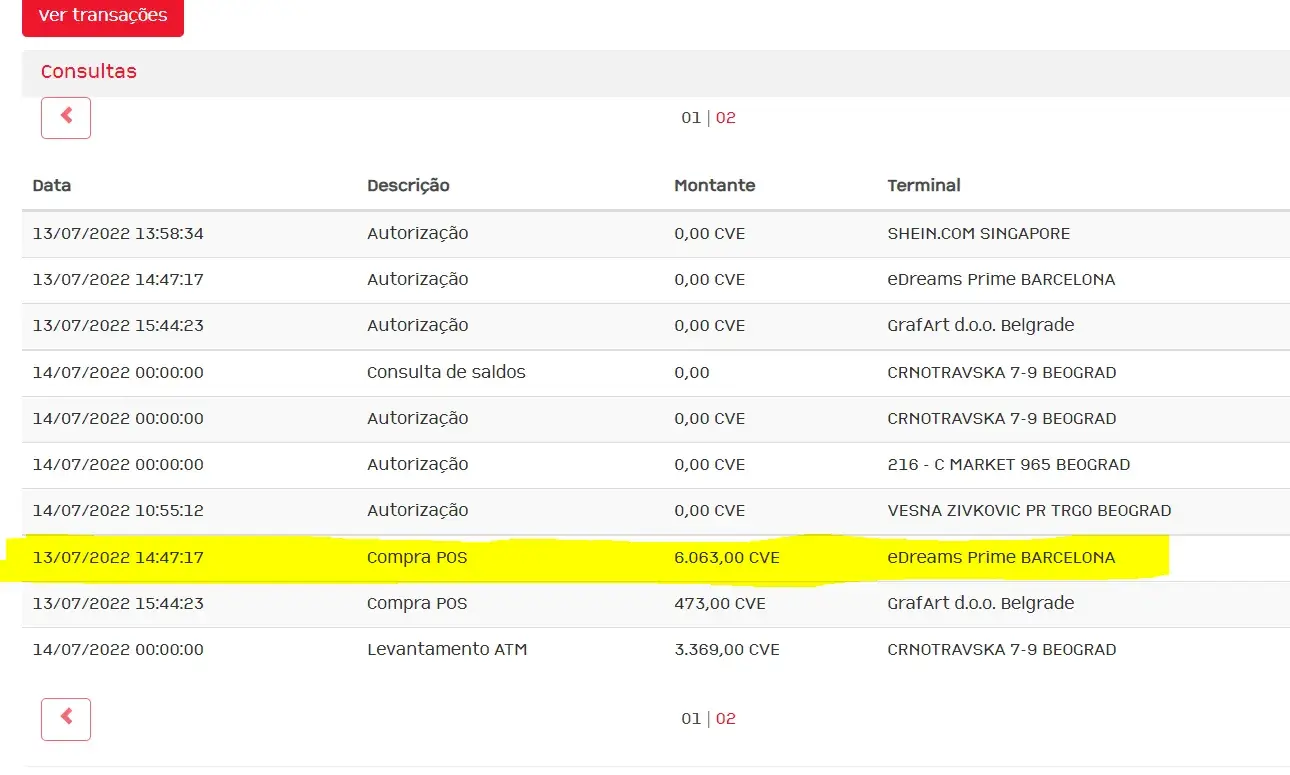Sort by the Data column header
This screenshot has height=775, width=1290.
(x=52, y=186)
